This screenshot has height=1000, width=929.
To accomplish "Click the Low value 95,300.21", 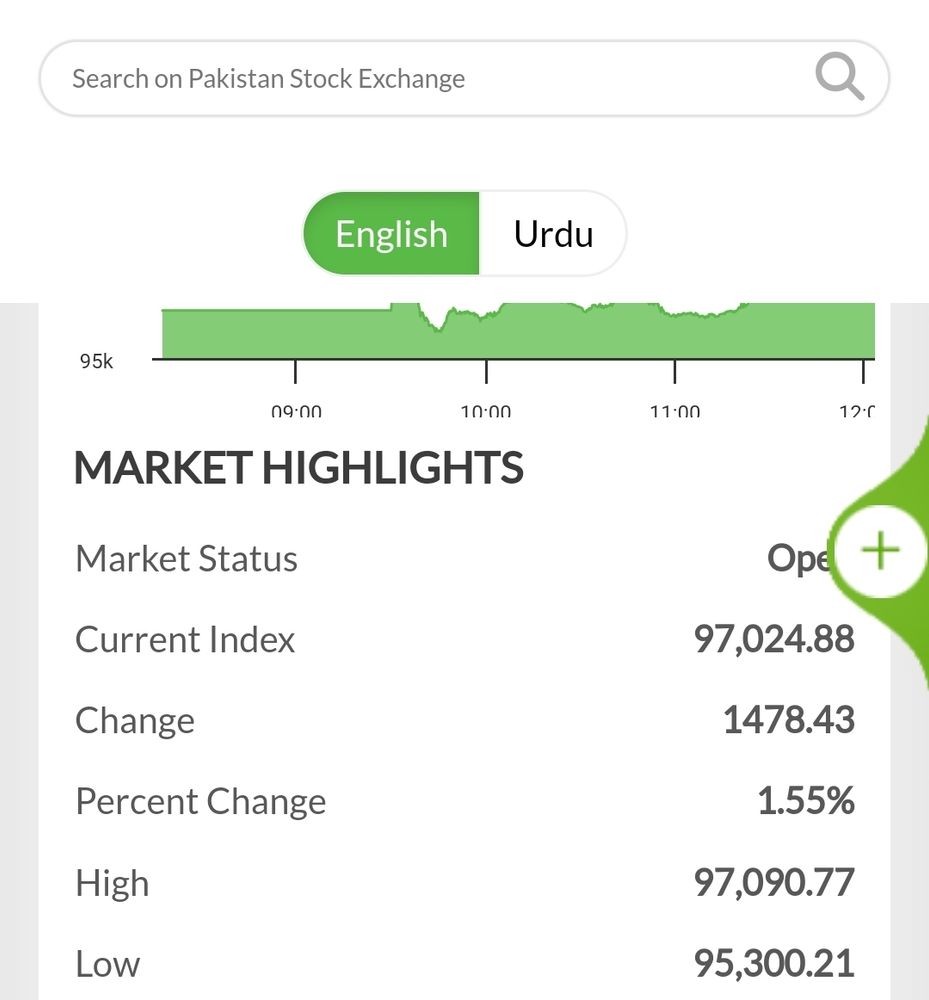I will click(773, 964).
